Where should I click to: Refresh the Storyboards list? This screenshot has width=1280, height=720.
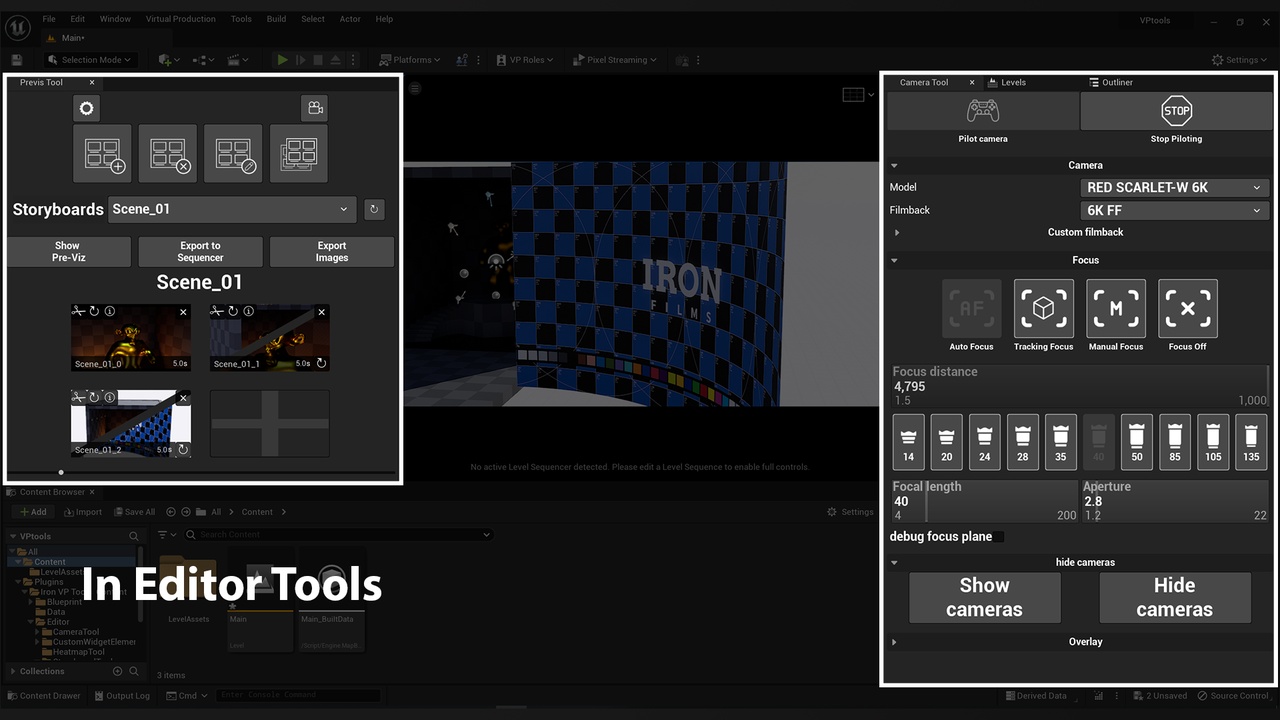click(374, 209)
